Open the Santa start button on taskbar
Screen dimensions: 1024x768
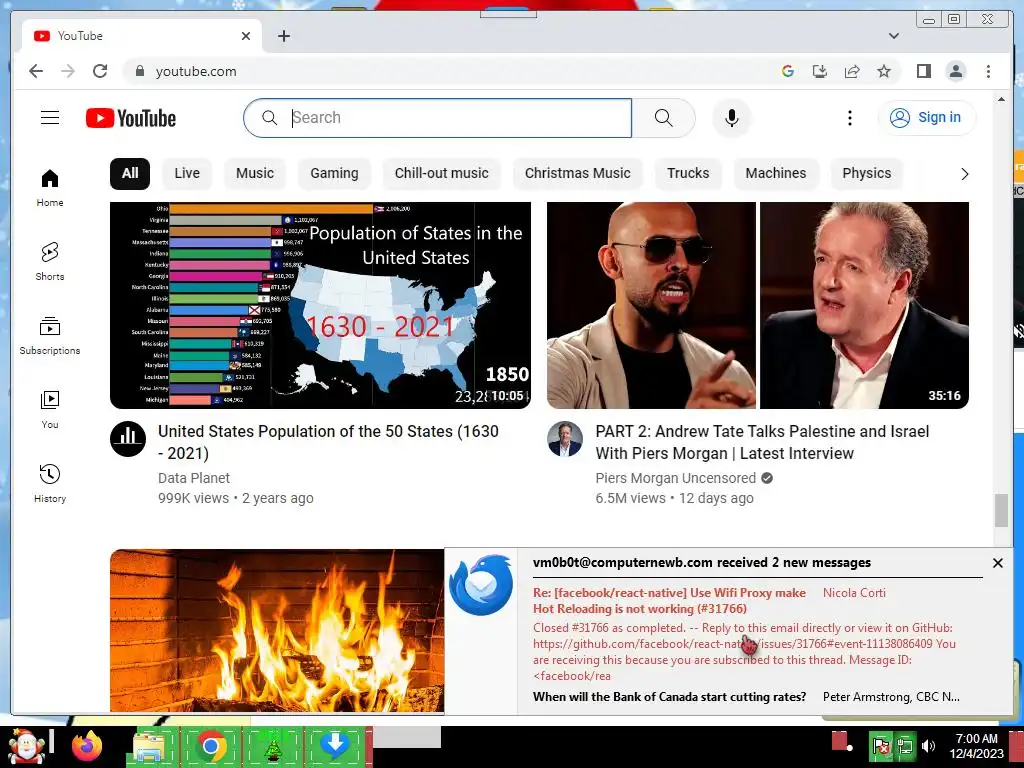pos(26,747)
